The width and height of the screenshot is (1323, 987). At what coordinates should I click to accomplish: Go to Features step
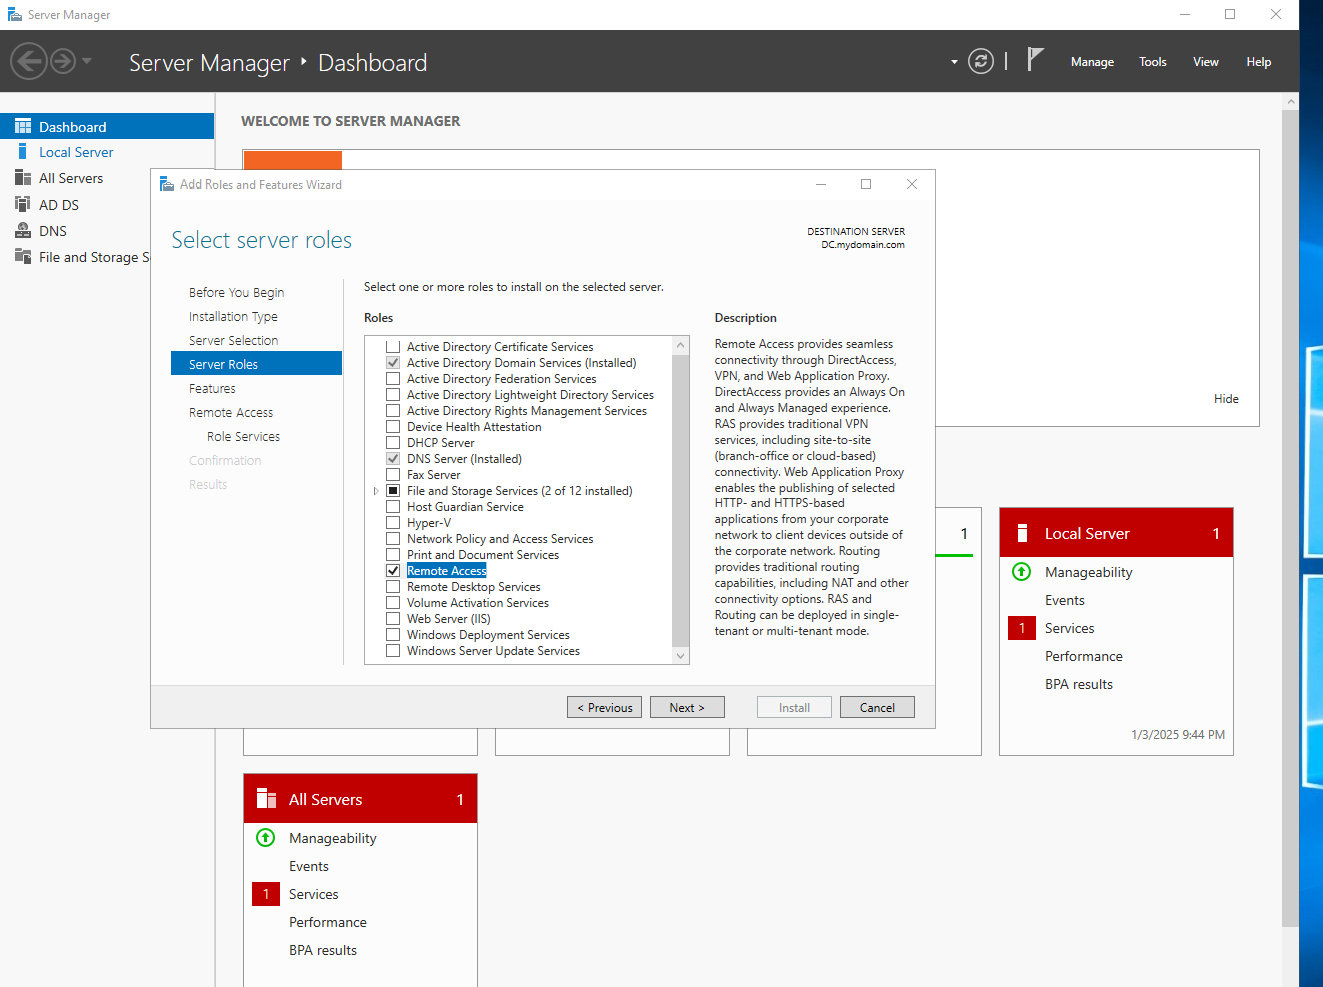click(212, 388)
